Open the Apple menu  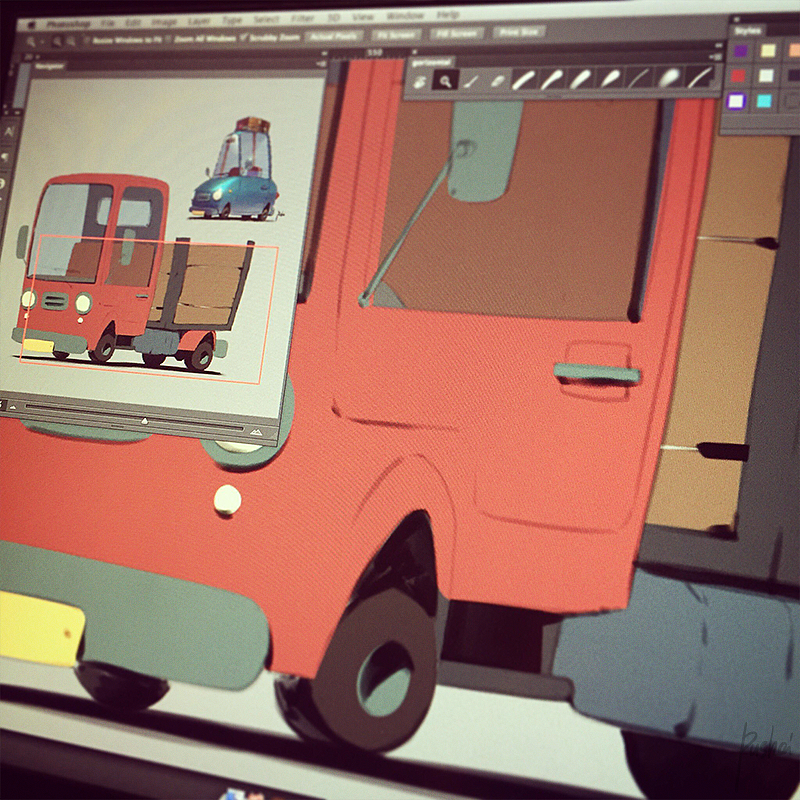pos(32,24)
